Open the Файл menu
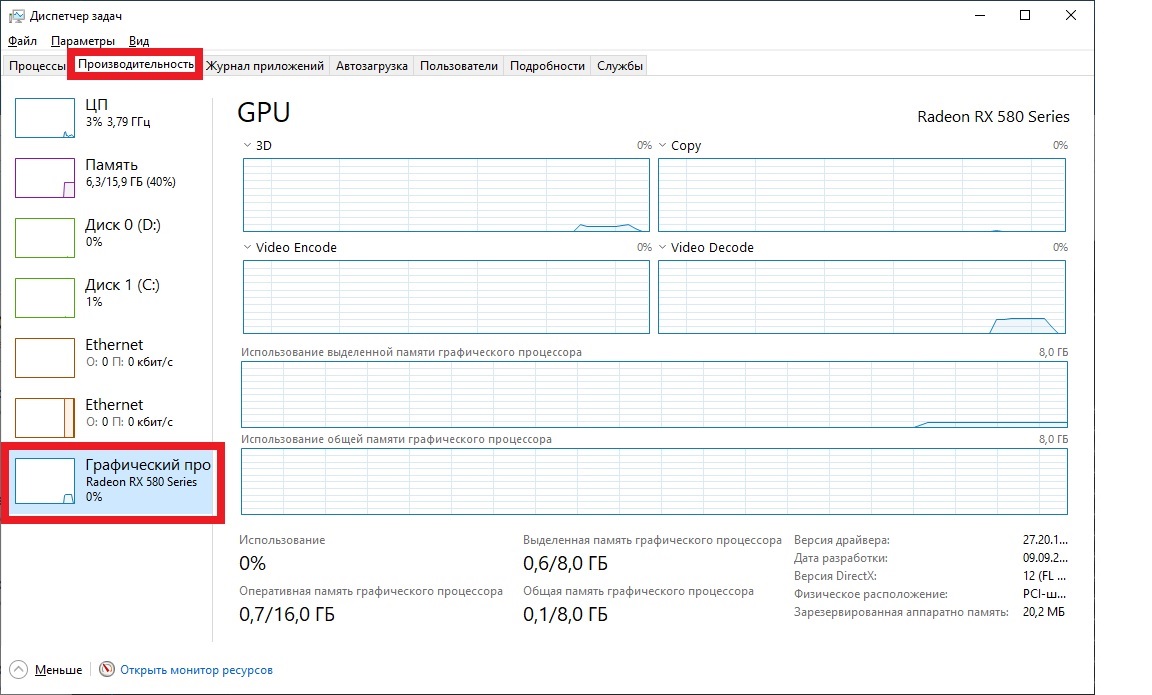The height and width of the screenshot is (695, 1152). 22,41
